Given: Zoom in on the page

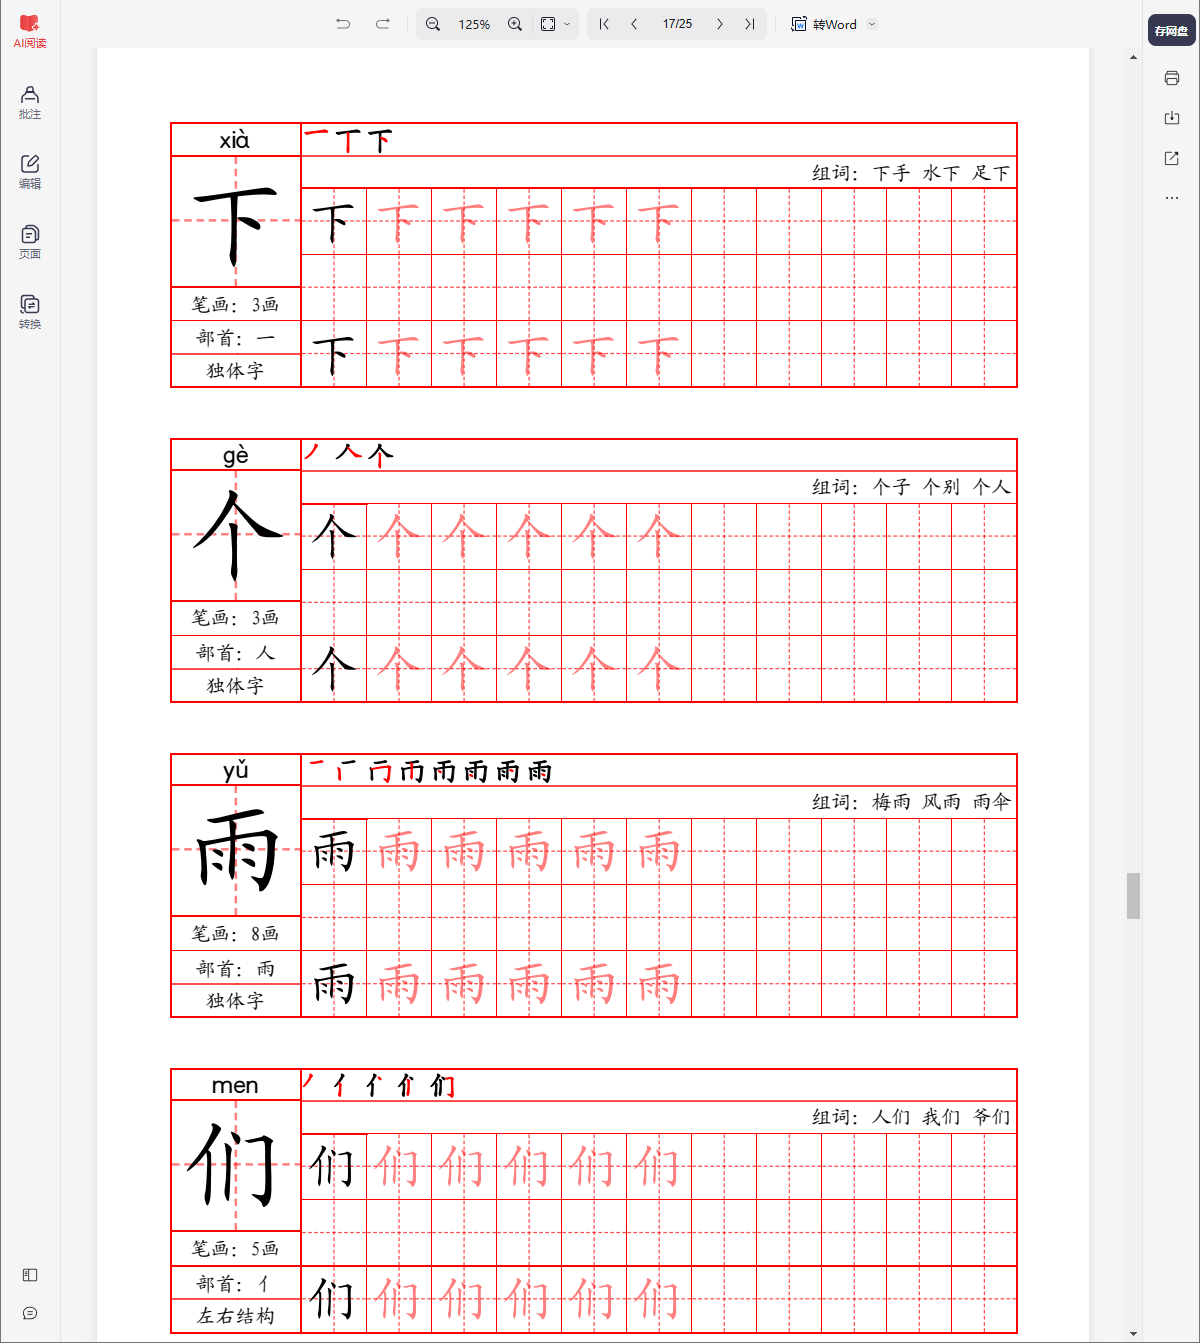Looking at the screenshot, I should (x=514, y=23).
